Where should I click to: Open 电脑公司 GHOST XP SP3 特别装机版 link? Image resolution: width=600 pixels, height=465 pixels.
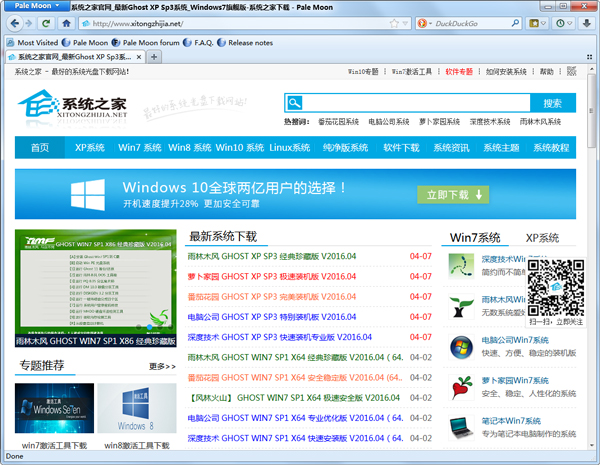point(272,317)
